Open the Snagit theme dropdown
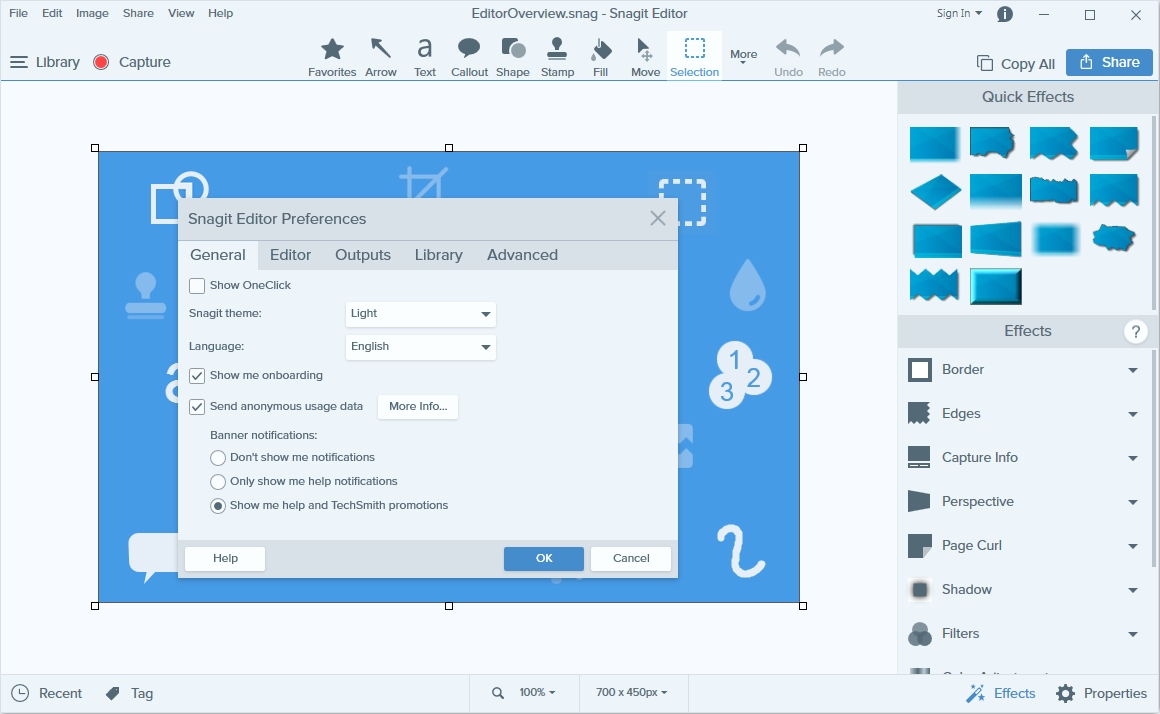The width and height of the screenshot is (1160, 714). pyautogui.click(x=420, y=314)
